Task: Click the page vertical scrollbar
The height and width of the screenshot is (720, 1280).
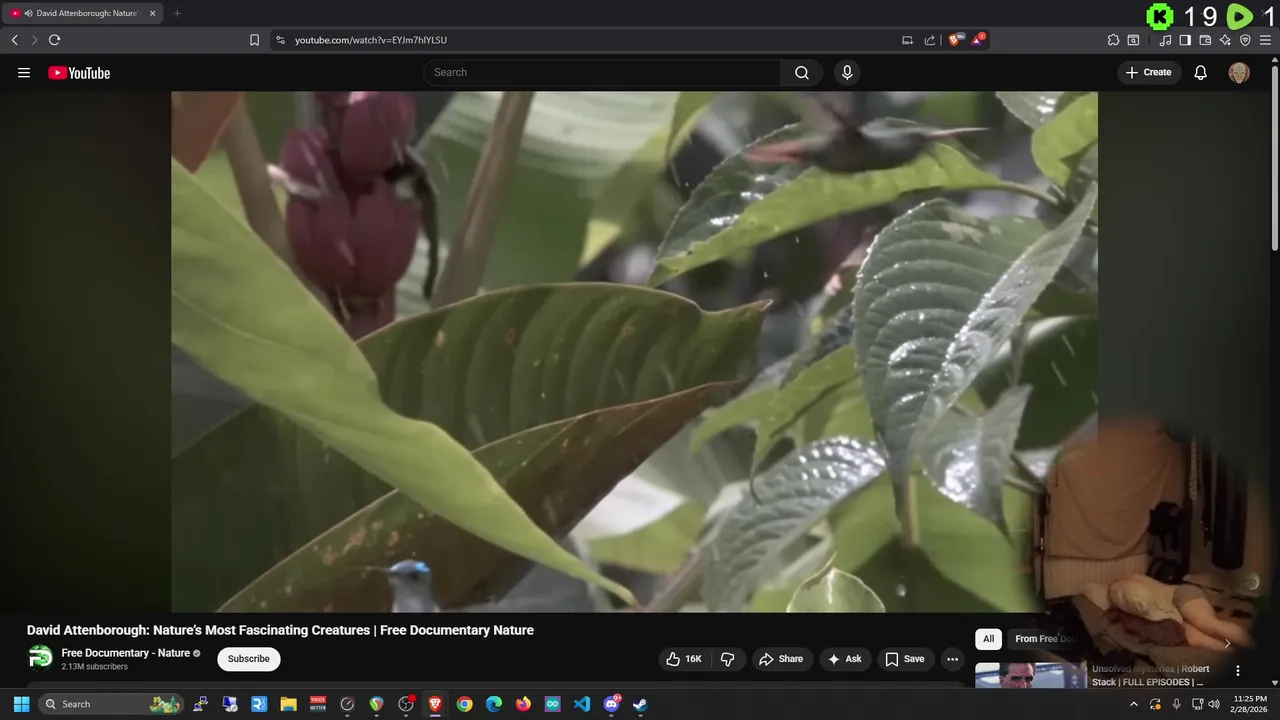Action: 1274,157
